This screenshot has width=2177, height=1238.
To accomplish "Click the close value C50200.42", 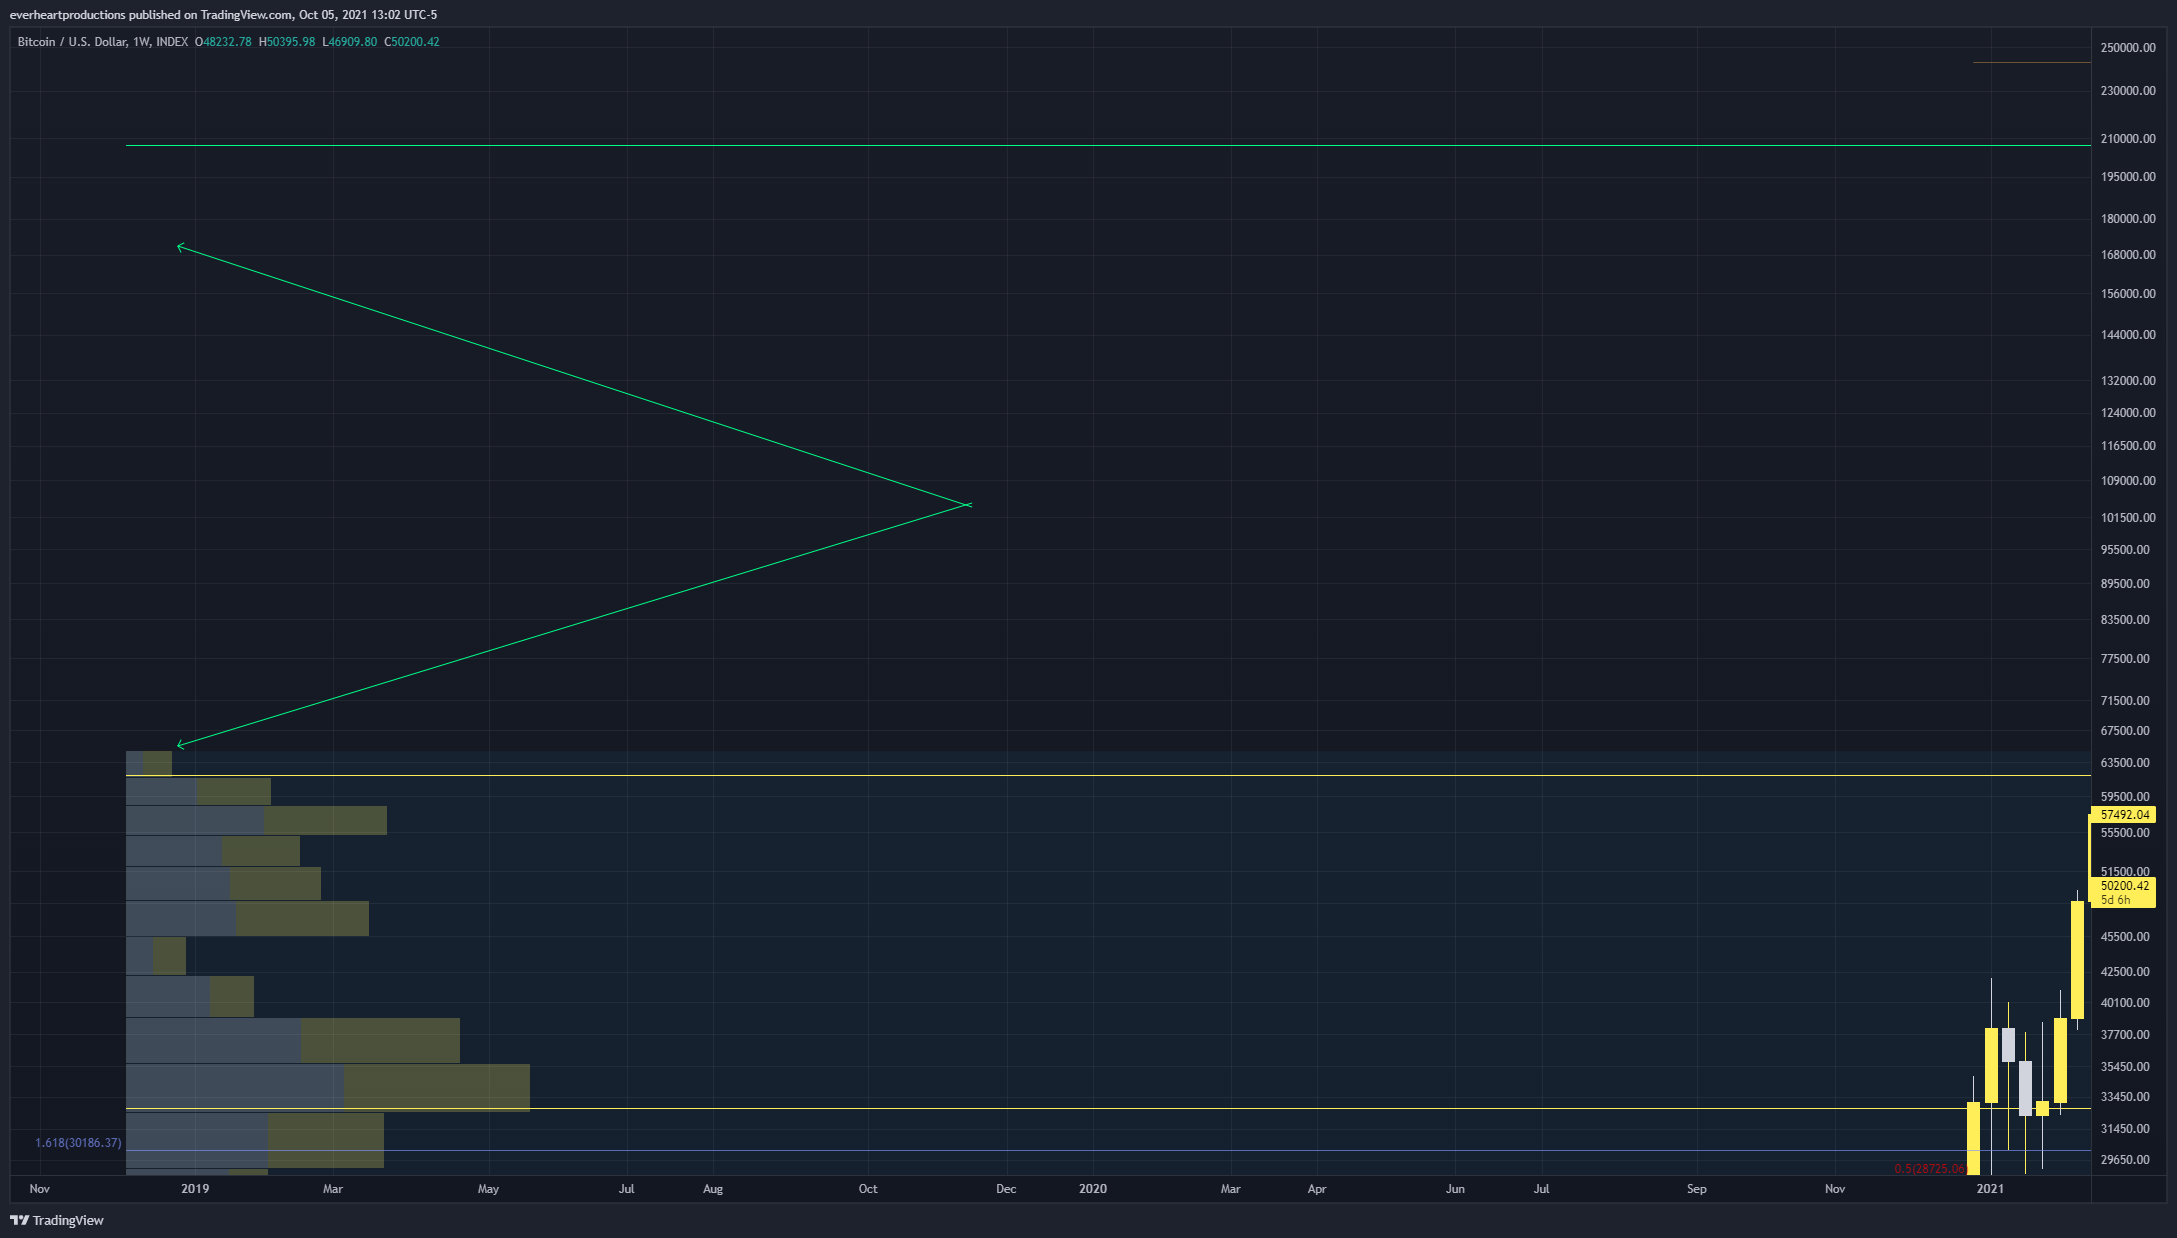I will [x=412, y=42].
